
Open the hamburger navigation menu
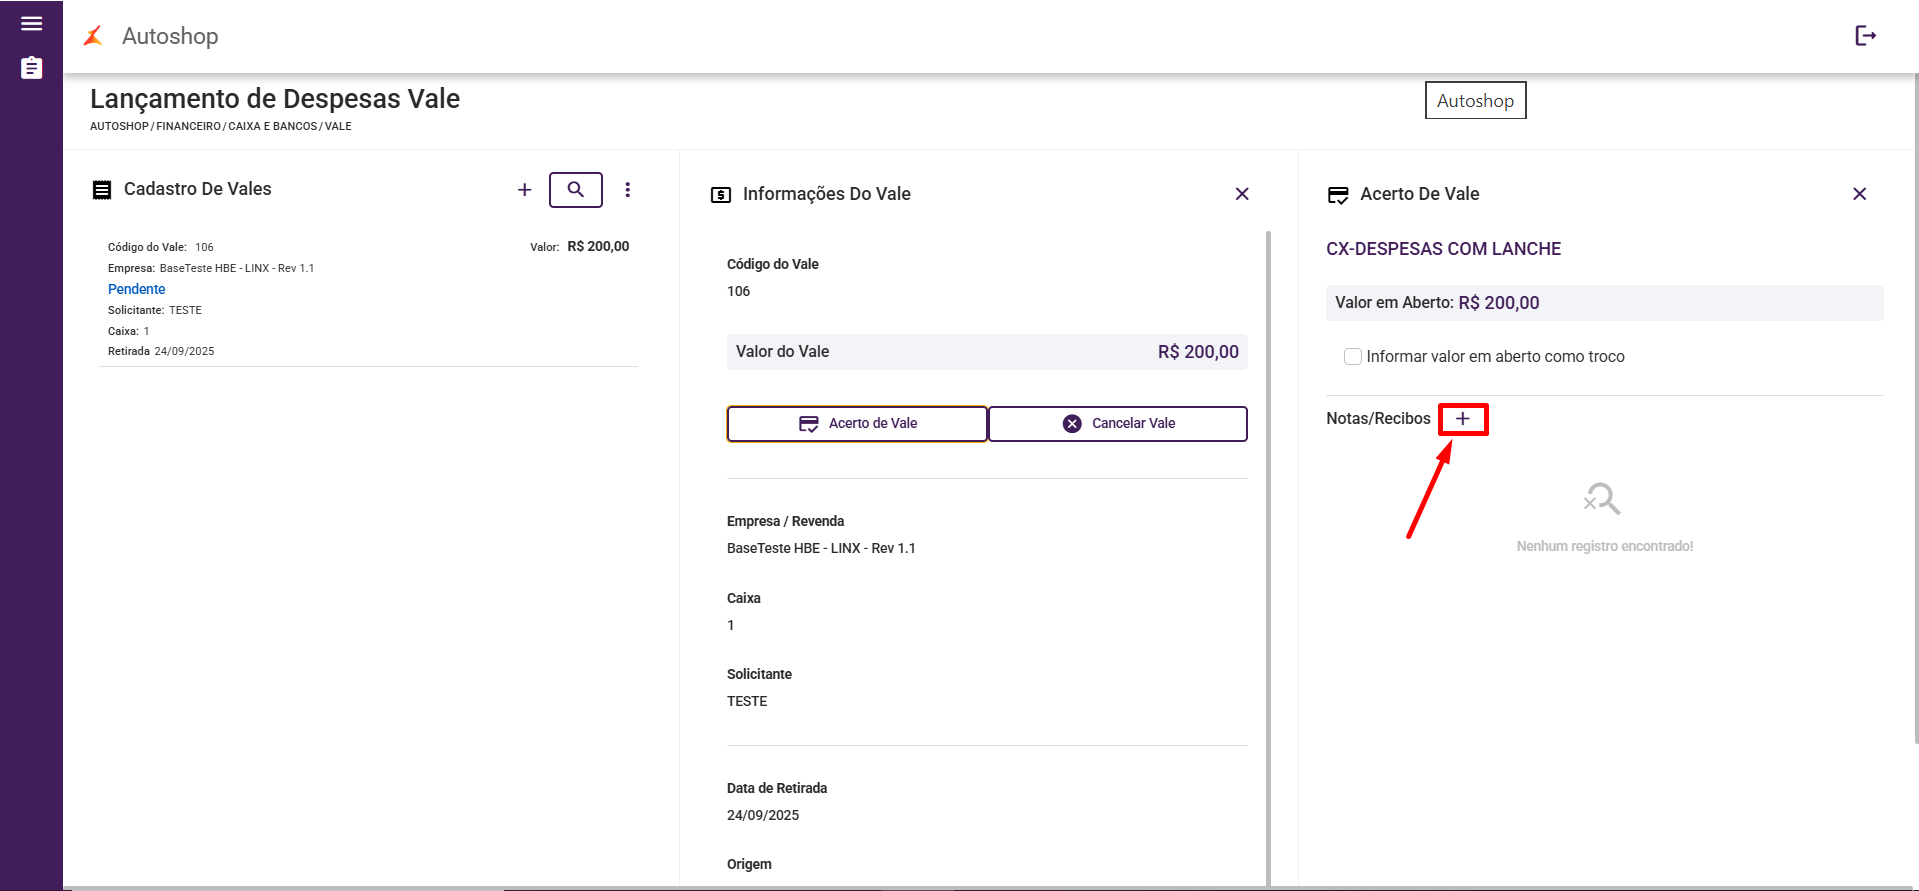pos(31,24)
